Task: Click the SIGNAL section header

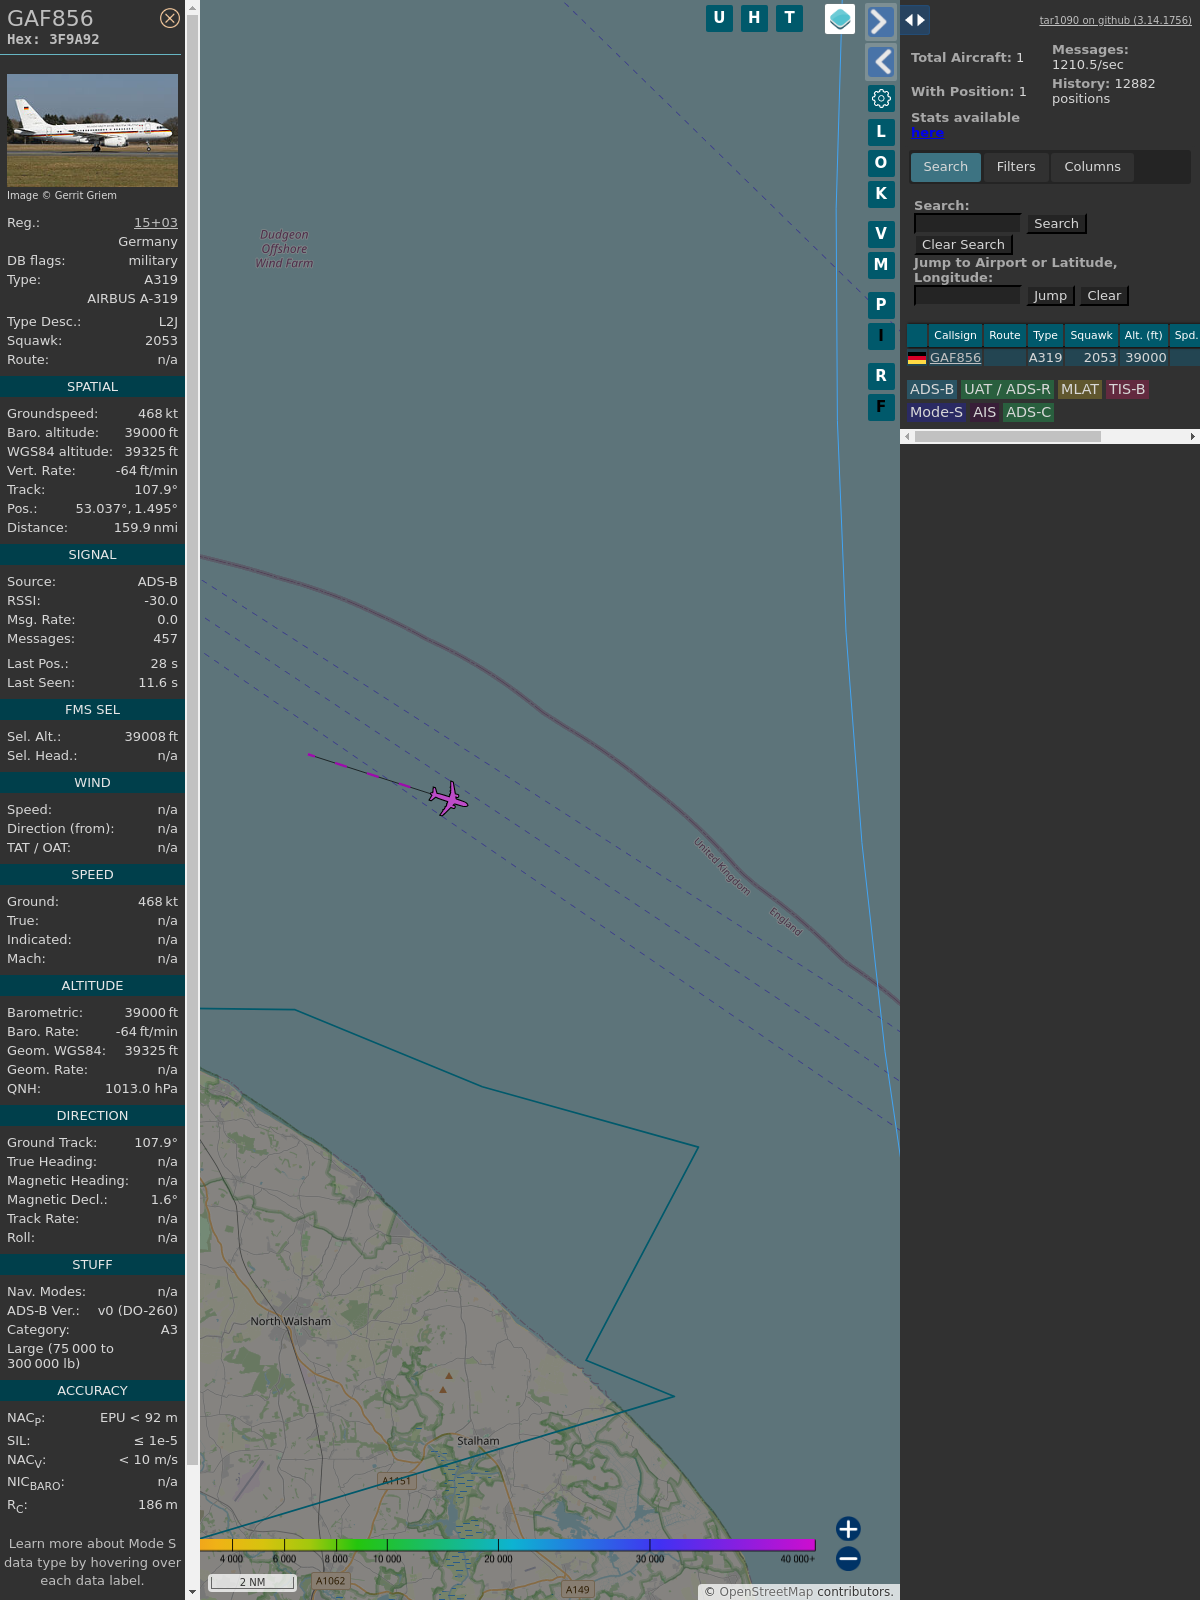Action: (92, 555)
